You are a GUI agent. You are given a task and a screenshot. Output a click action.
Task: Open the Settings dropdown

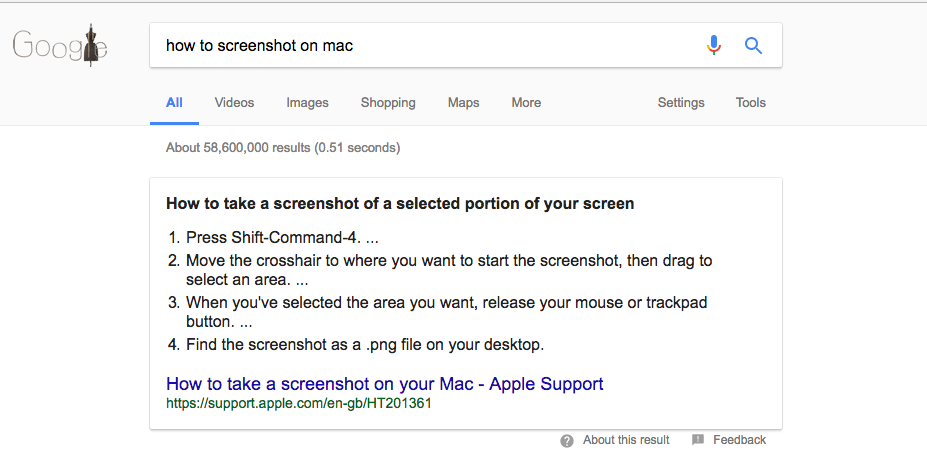[x=681, y=102]
